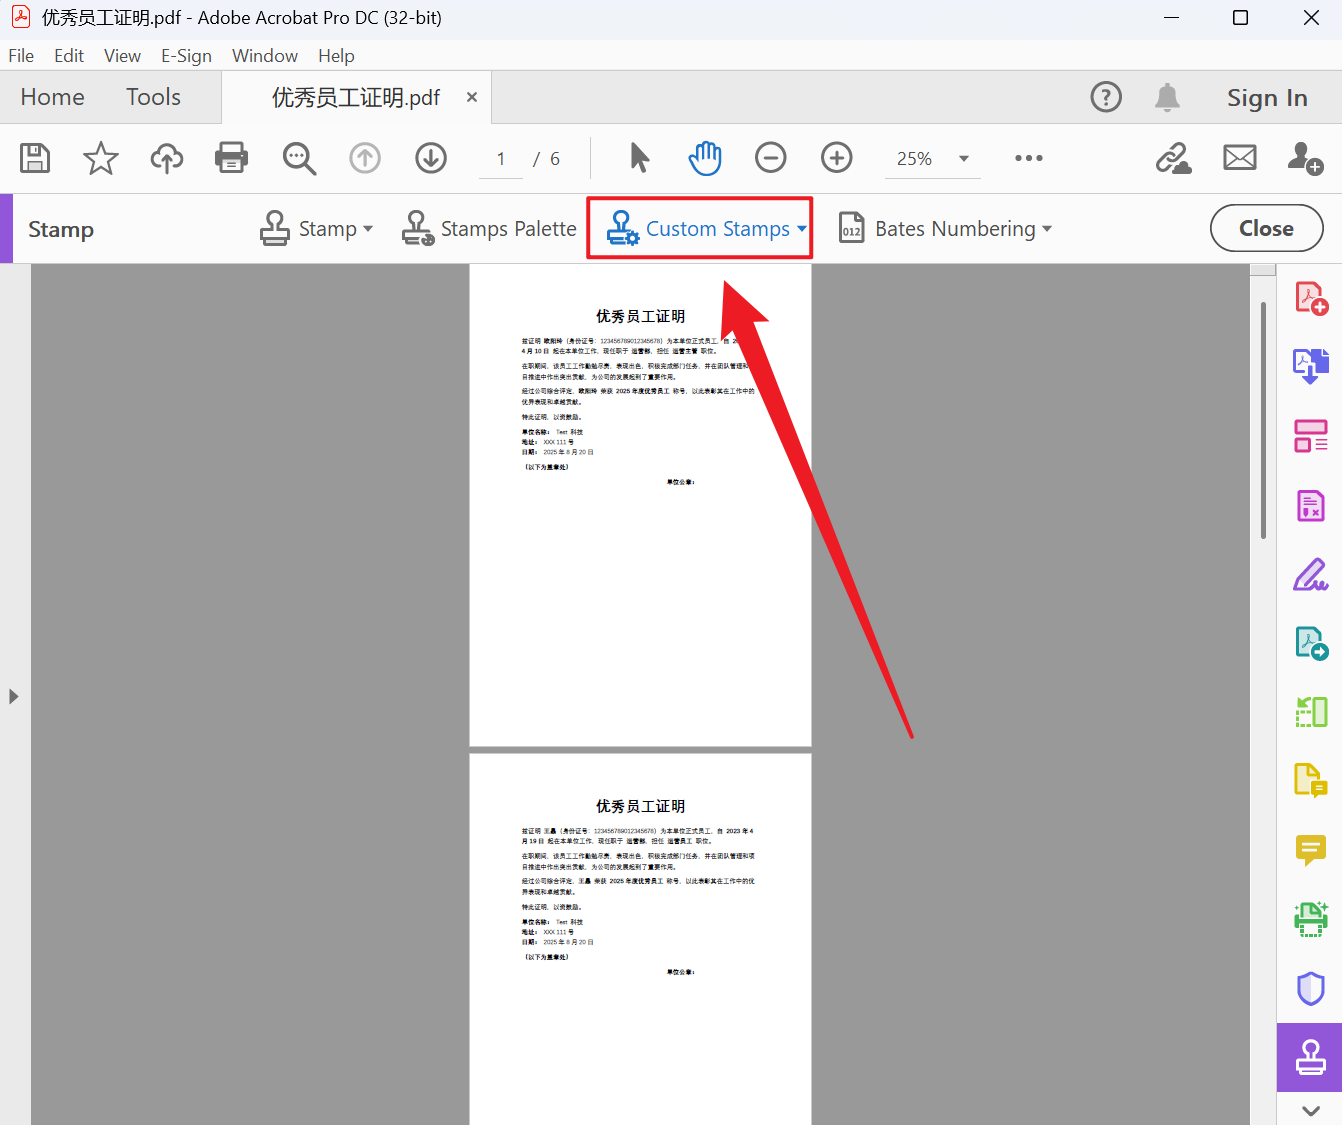Open the Stamps Palette
The width and height of the screenshot is (1342, 1125).
(x=489, y=228)
